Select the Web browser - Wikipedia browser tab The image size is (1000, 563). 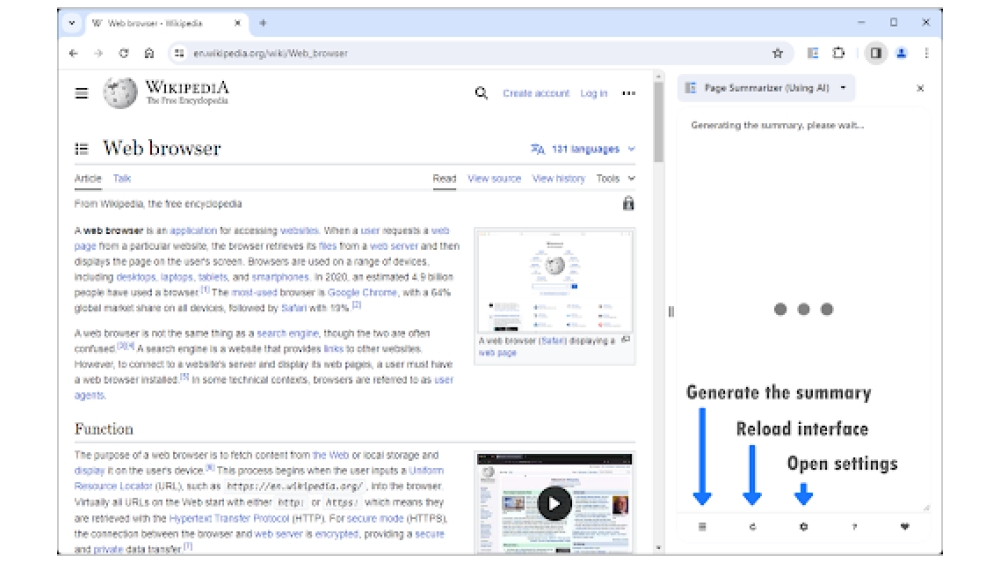[x=166, y=24]
